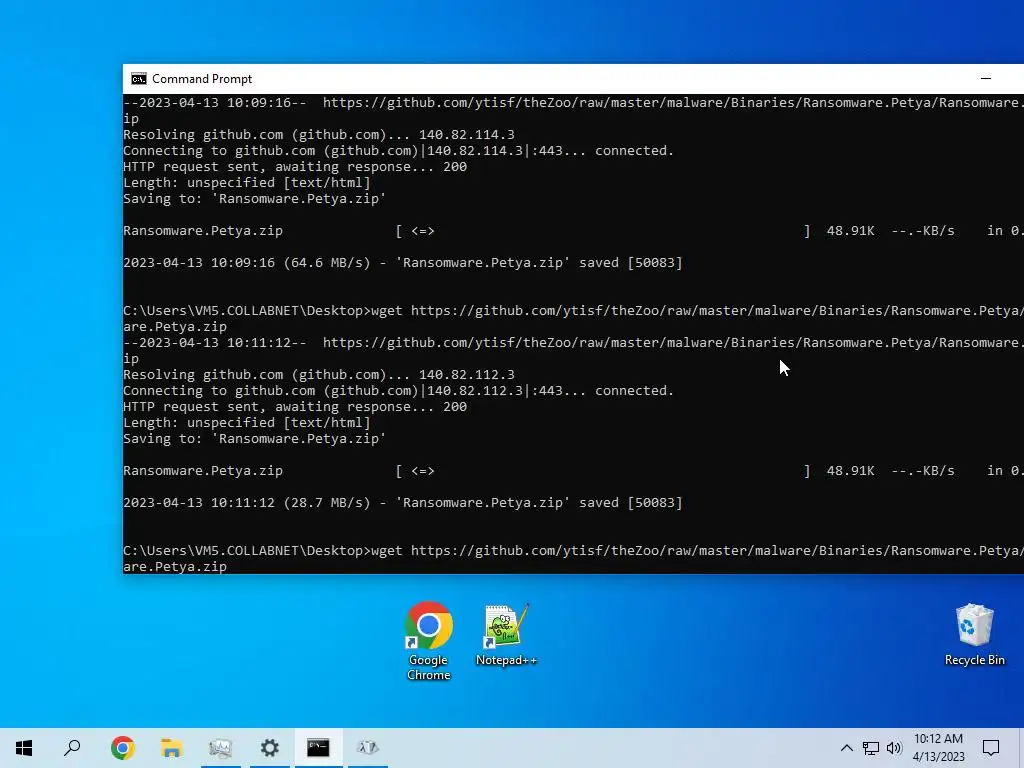Click last wget command prompt line

[x=573, y=558]
